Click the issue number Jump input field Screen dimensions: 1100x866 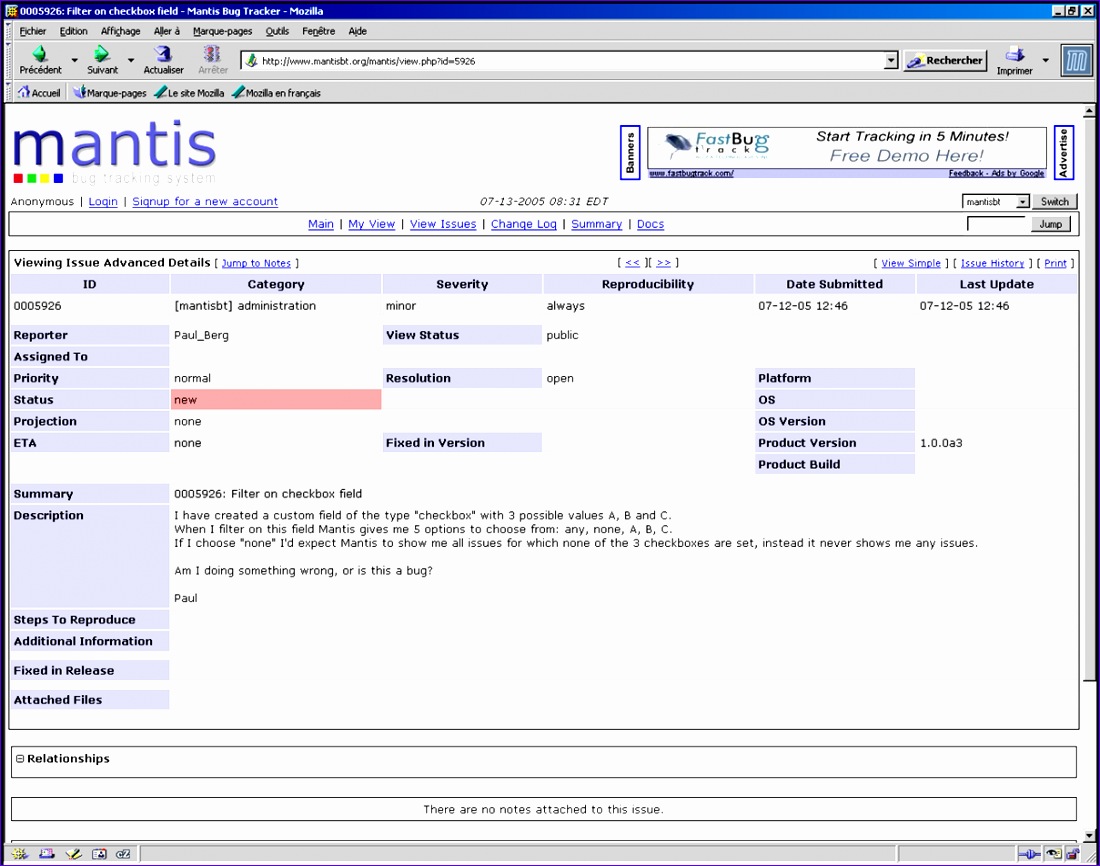tap(996, 224)
